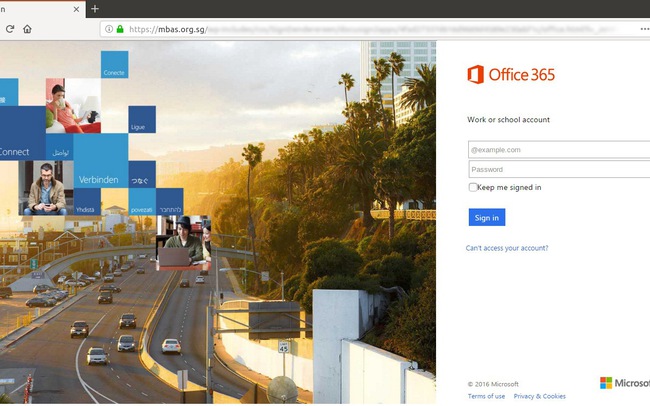Check the Keep me signed in box

pyautogui.click(x=473, y=187)
